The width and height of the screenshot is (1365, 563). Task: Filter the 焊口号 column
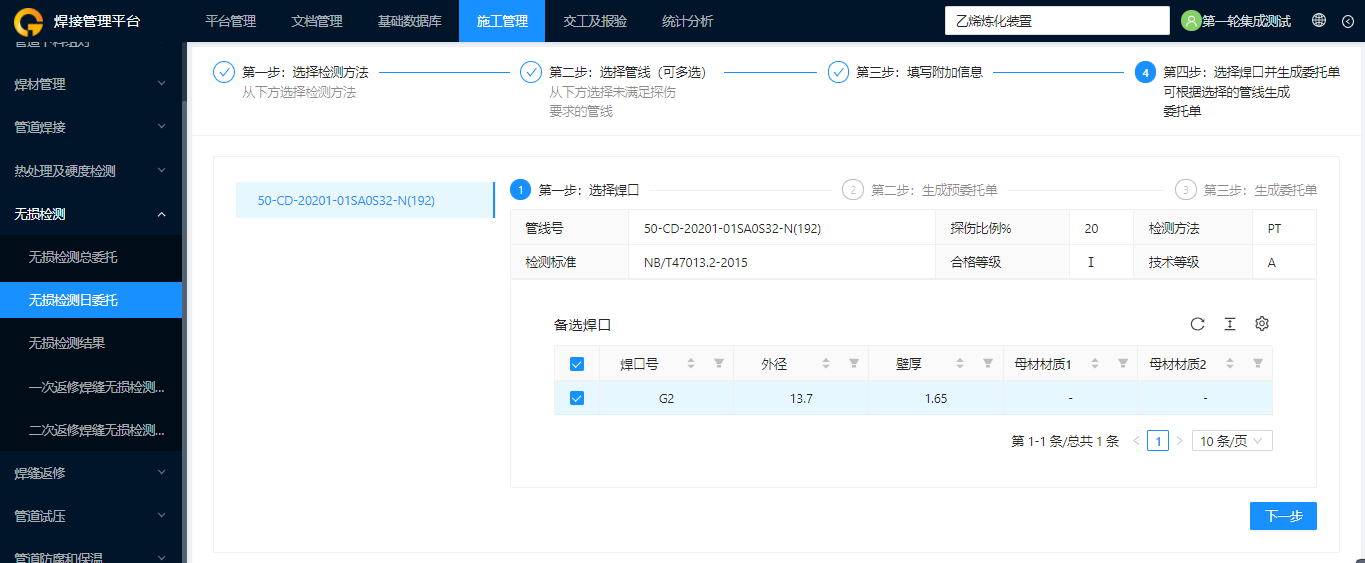coord(719,364)
